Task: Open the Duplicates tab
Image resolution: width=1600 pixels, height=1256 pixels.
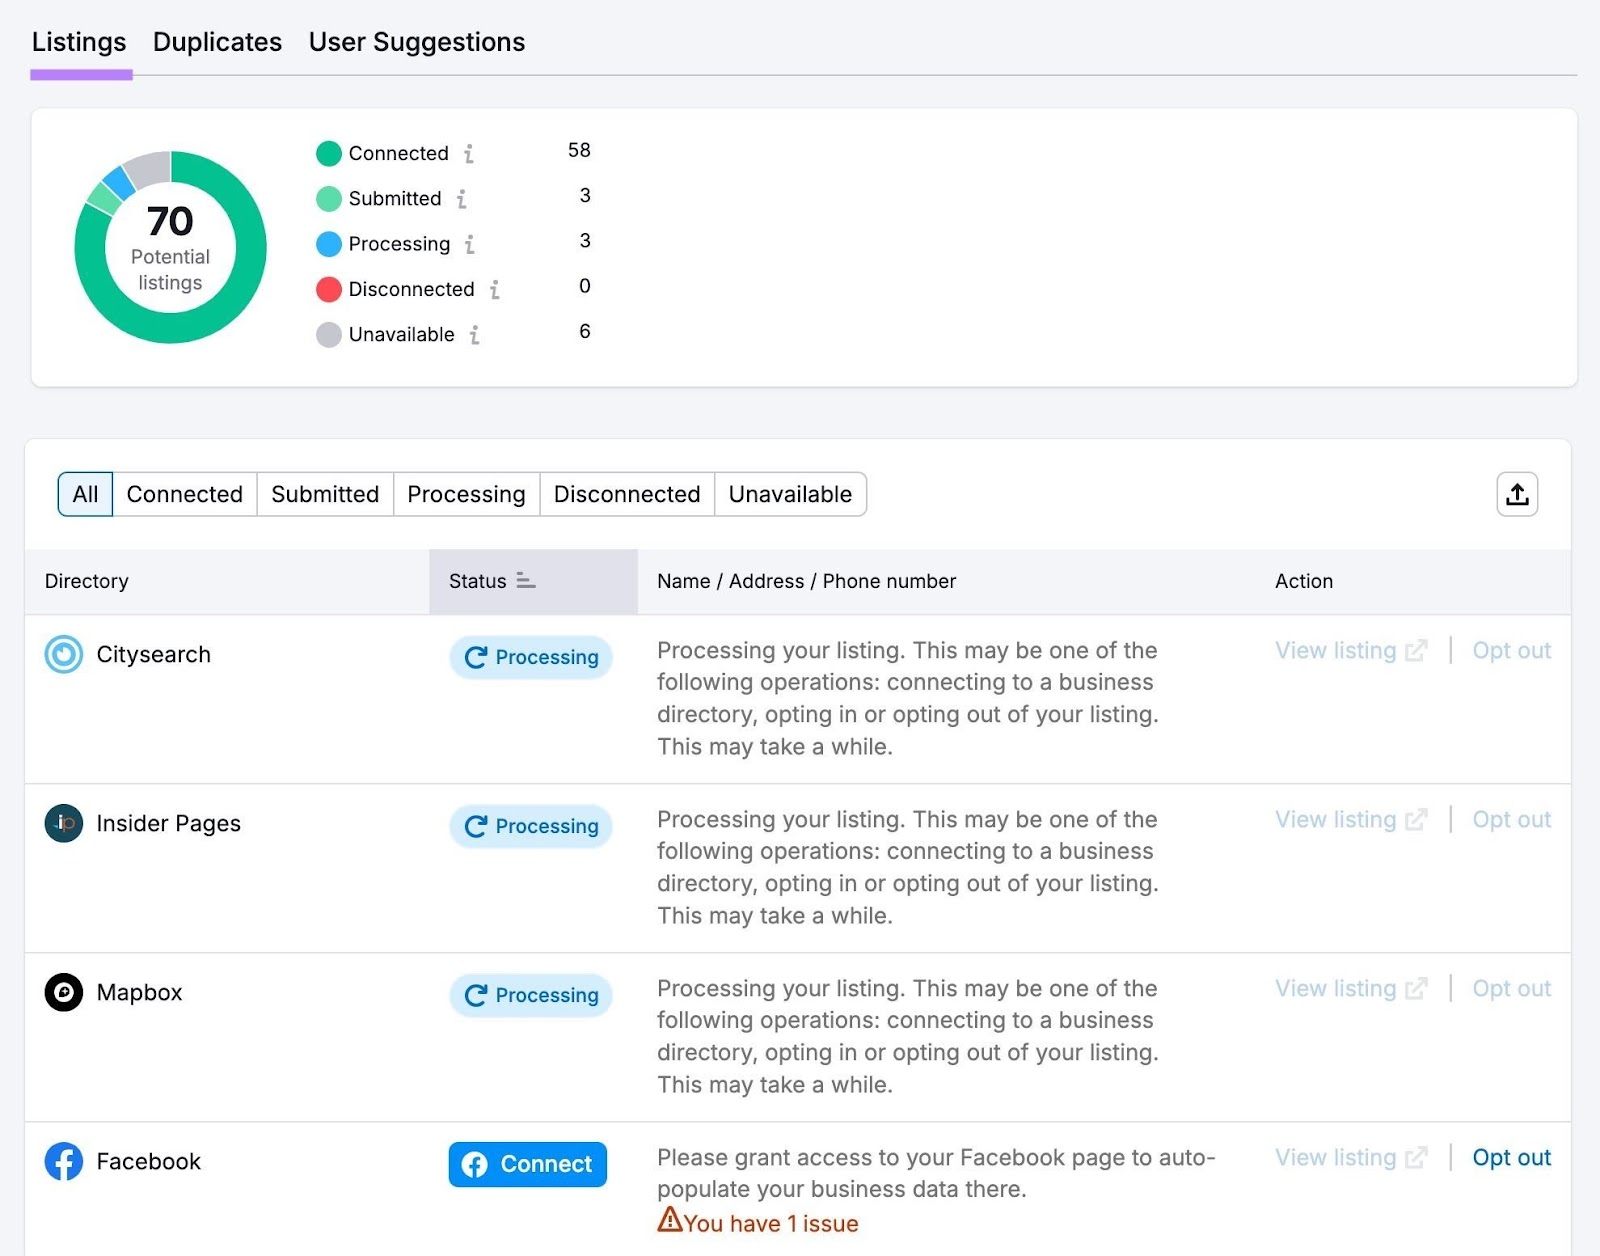Action: 216,42
